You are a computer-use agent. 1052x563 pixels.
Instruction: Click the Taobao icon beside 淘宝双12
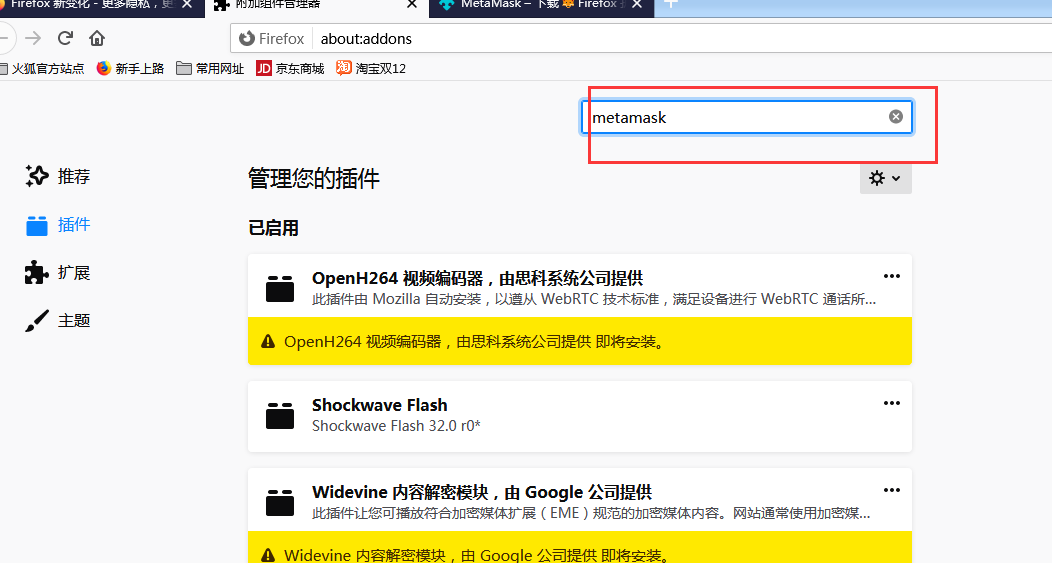344,68
